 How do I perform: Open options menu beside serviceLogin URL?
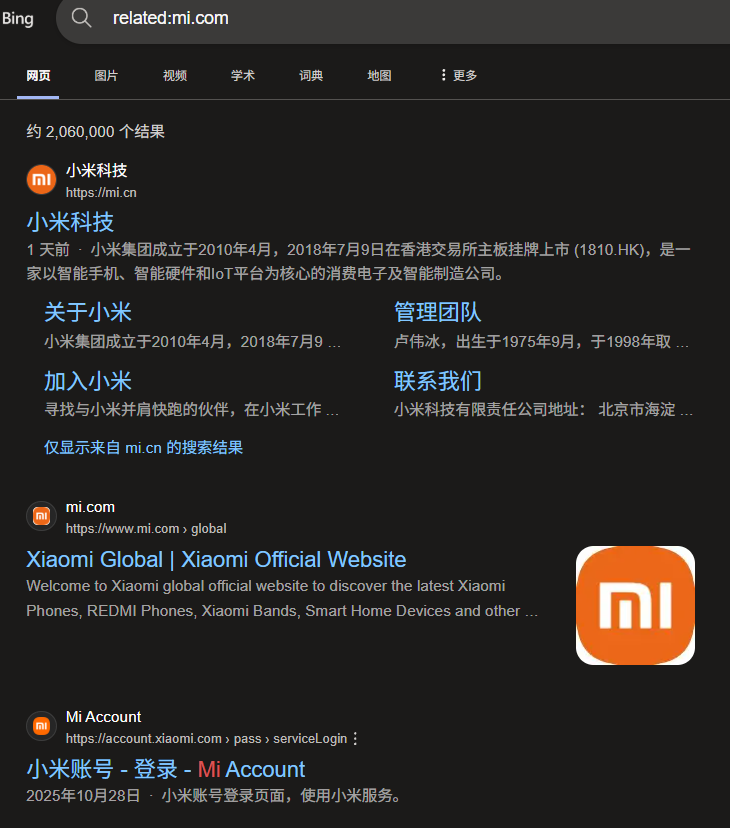[x=355, y=739]
